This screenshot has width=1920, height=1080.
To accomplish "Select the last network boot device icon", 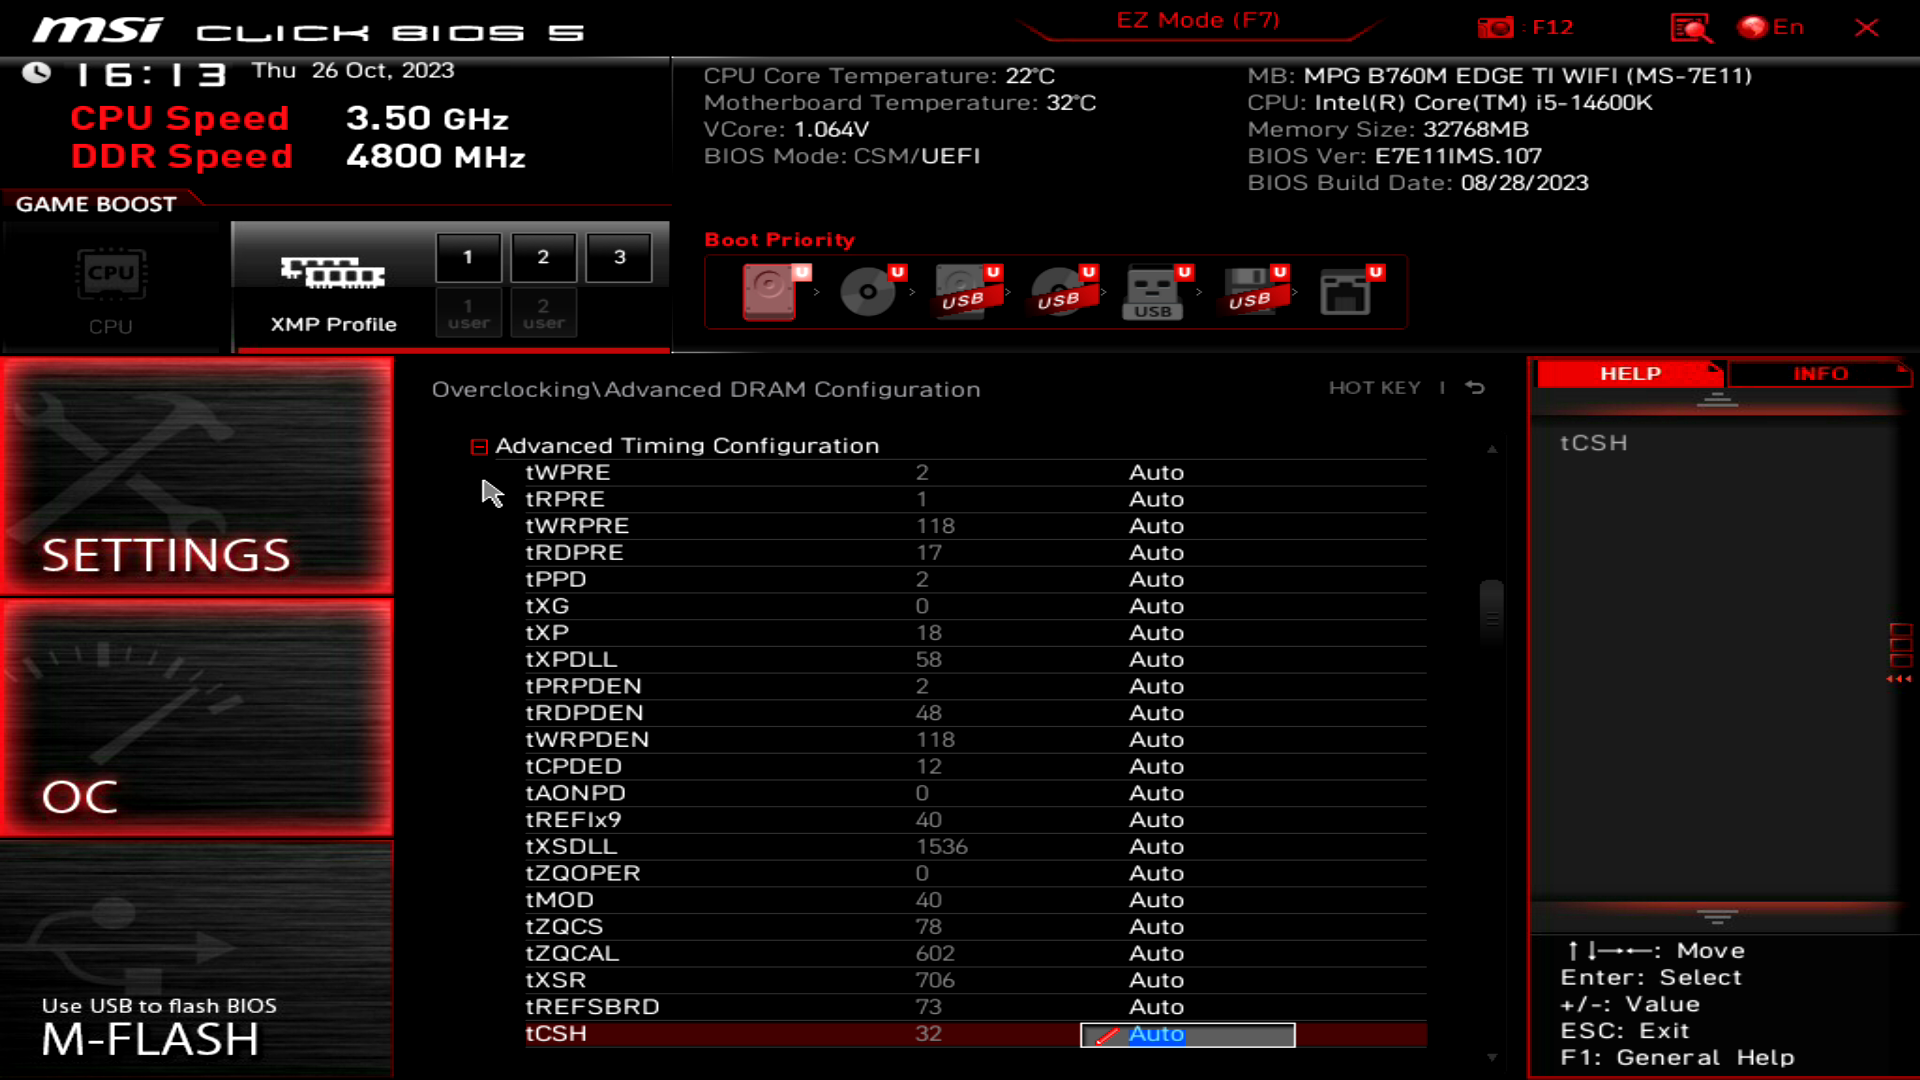I will point(1345,291).
